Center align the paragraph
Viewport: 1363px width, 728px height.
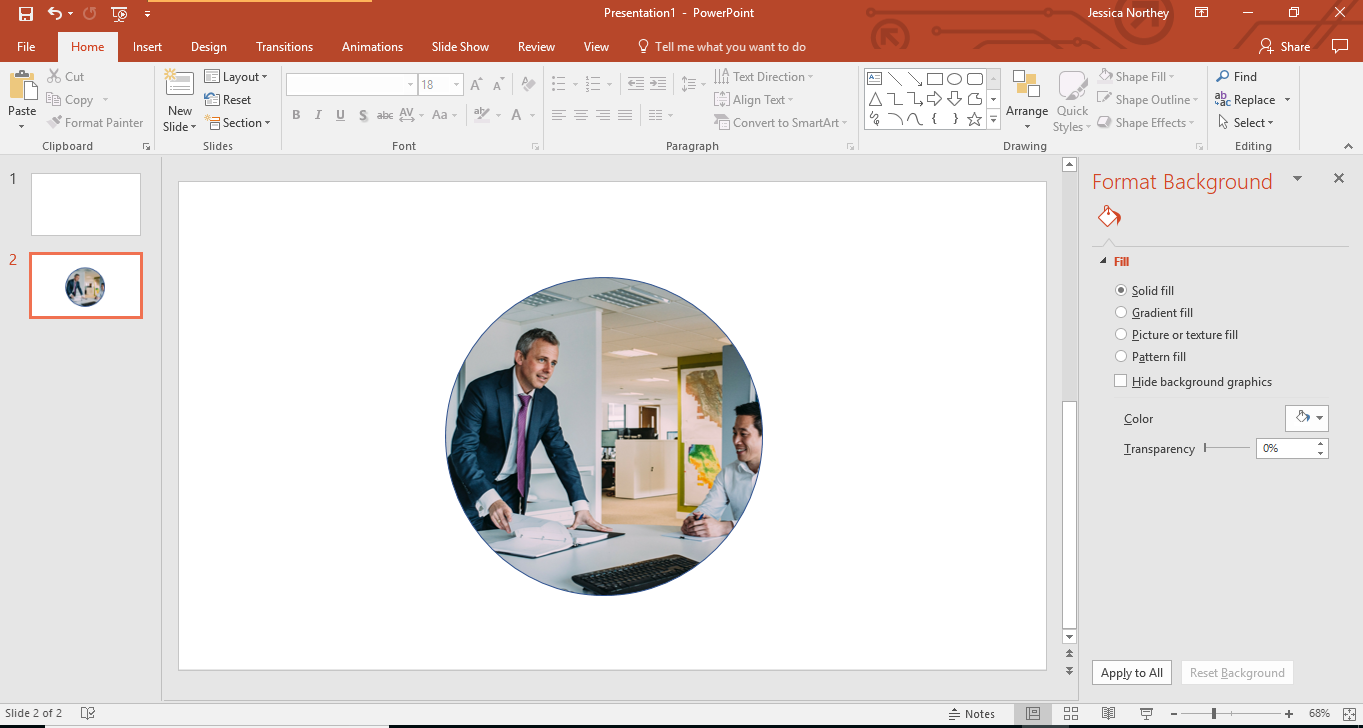[x=580, y=115]
